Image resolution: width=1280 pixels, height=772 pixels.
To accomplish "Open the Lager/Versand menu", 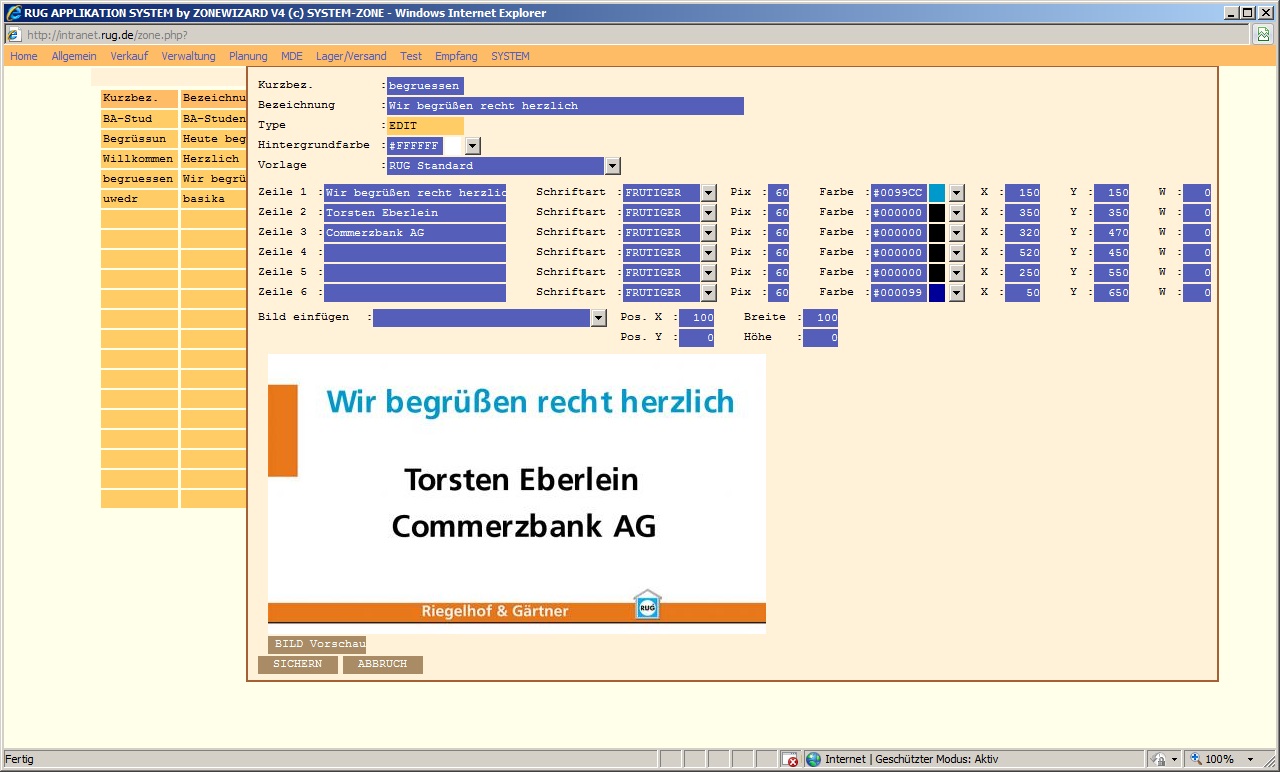I will (x=351, y=56).
